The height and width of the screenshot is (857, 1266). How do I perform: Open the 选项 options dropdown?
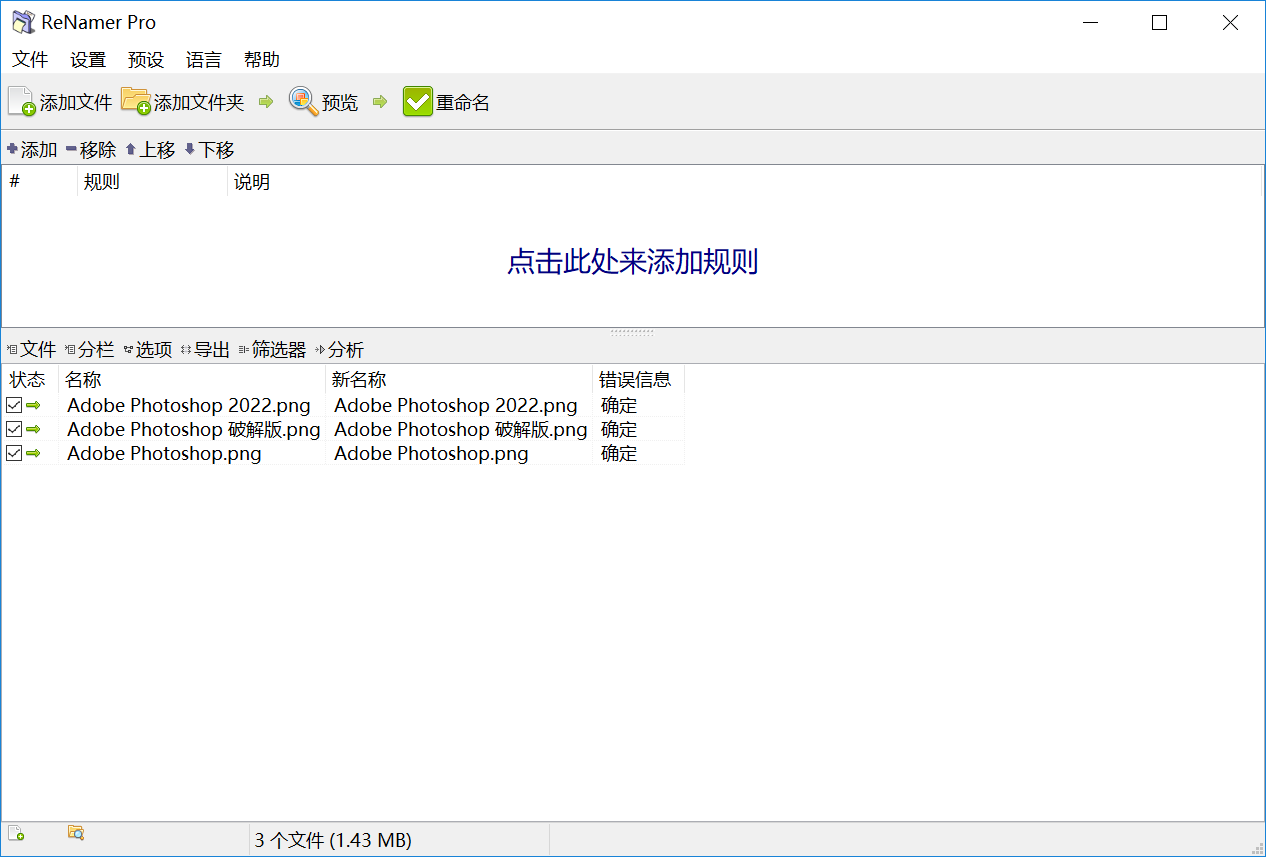click(147, 349)
